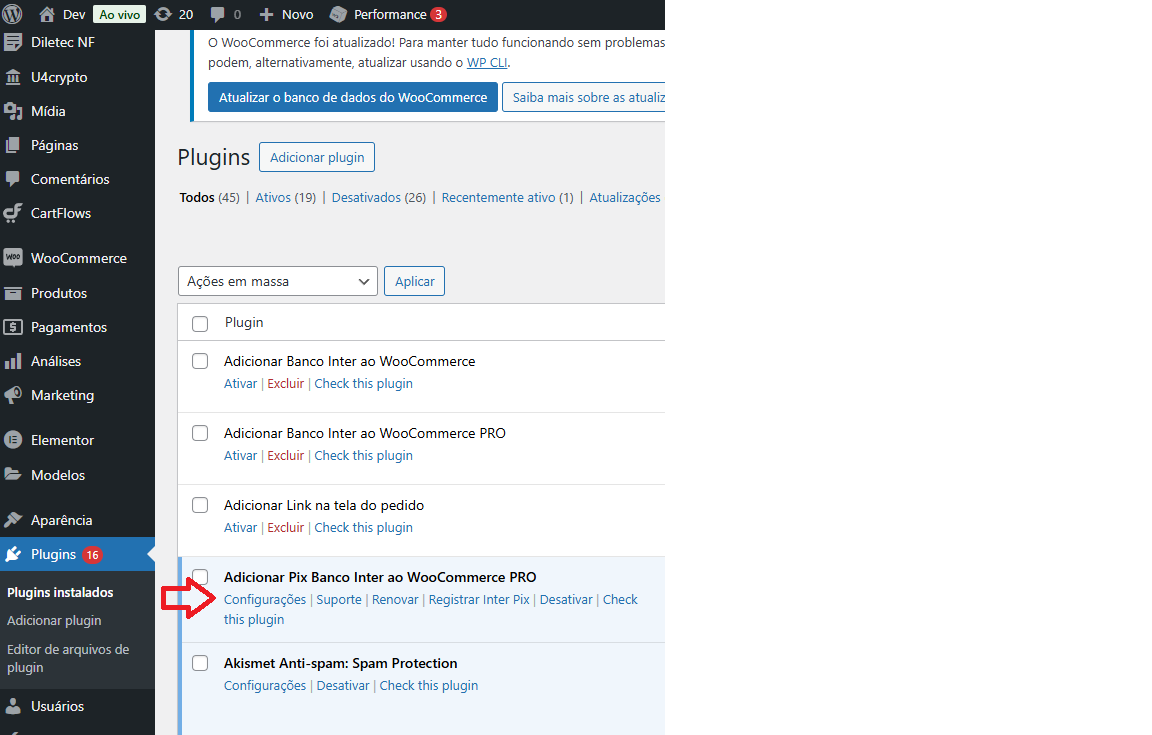Select the Akismet Anti-spam plugin checkbox
The height and width of the screenshot is (735, 1152).
pos(200,663)
